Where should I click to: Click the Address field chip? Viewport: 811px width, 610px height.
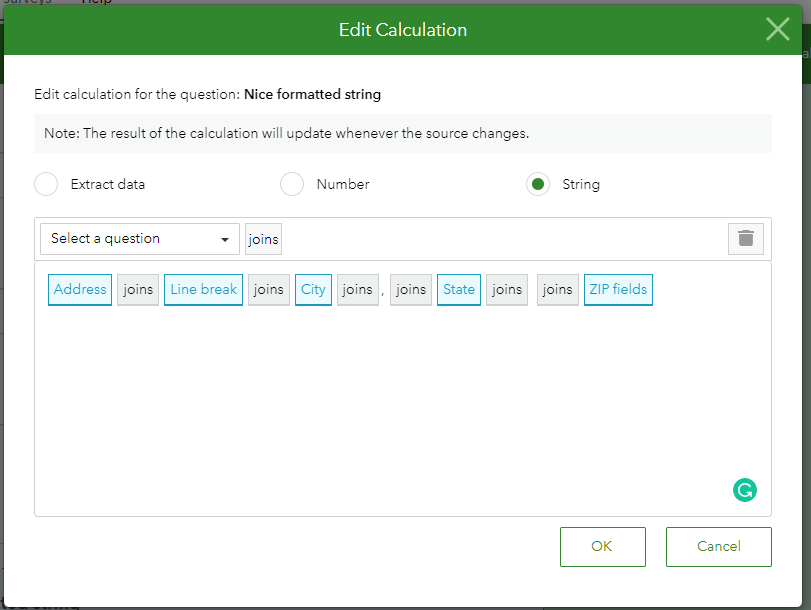(x=79, y=289)
